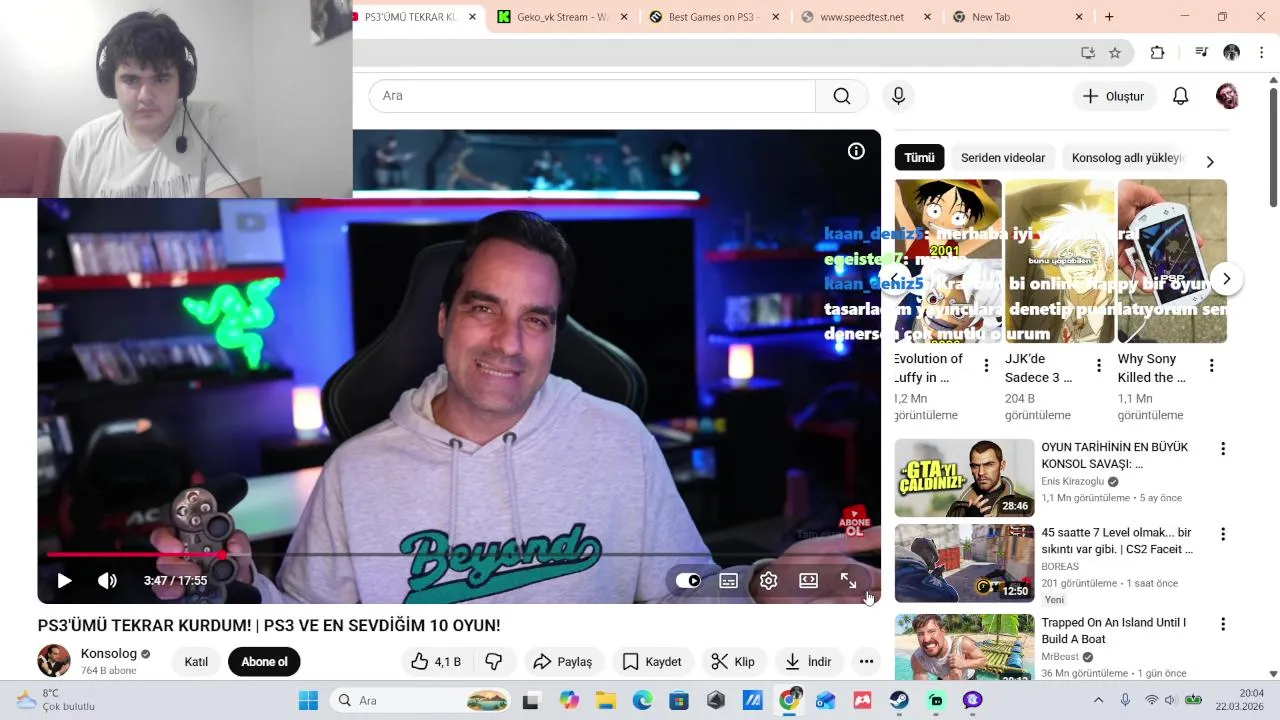Save the video with Kaydet
This screenshot has height=720, width=1280.
tap(652, 662)
